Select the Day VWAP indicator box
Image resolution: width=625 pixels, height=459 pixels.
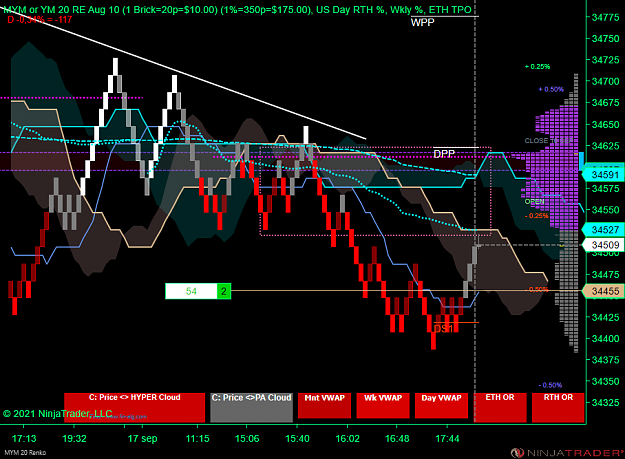[x=441, y=405]
